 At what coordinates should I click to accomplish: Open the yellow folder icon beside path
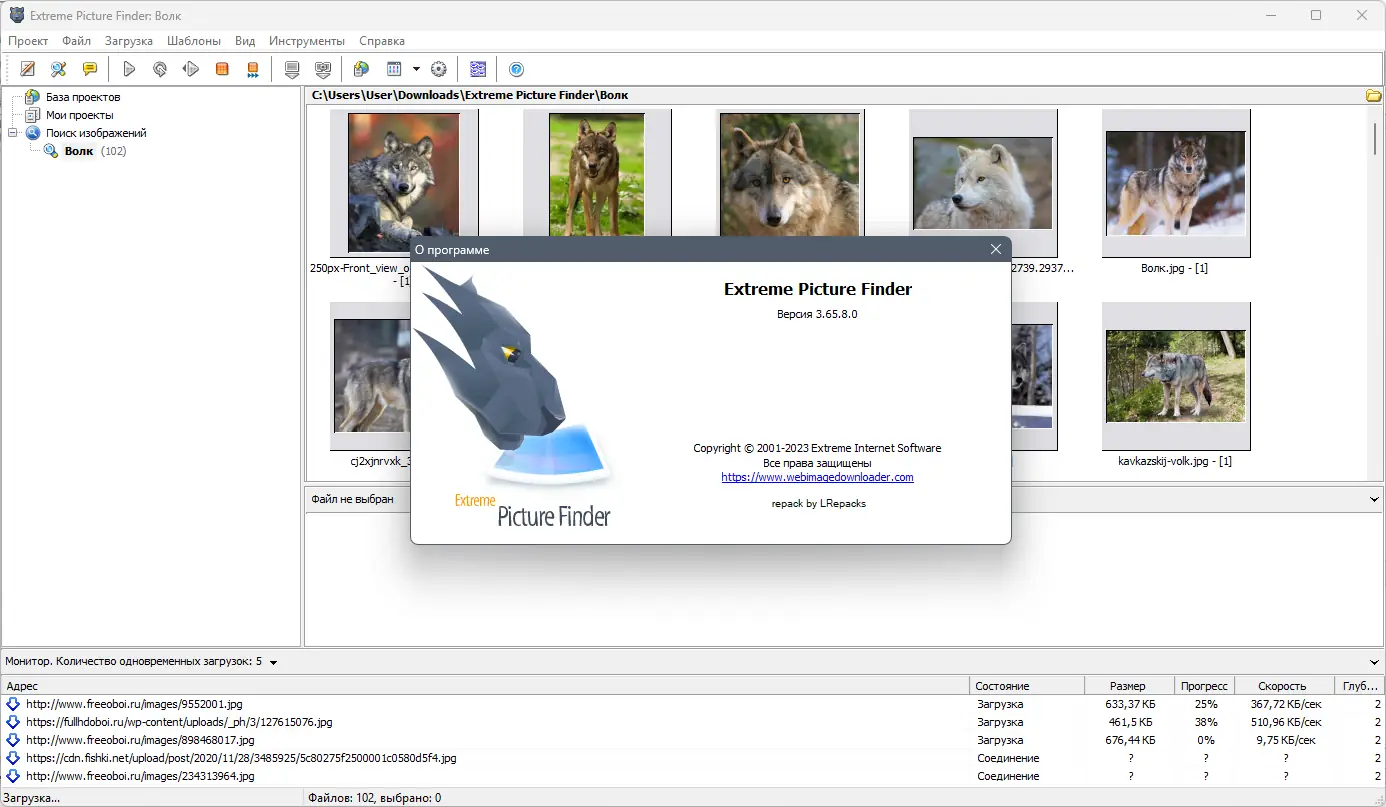(x=1374, y=95)
